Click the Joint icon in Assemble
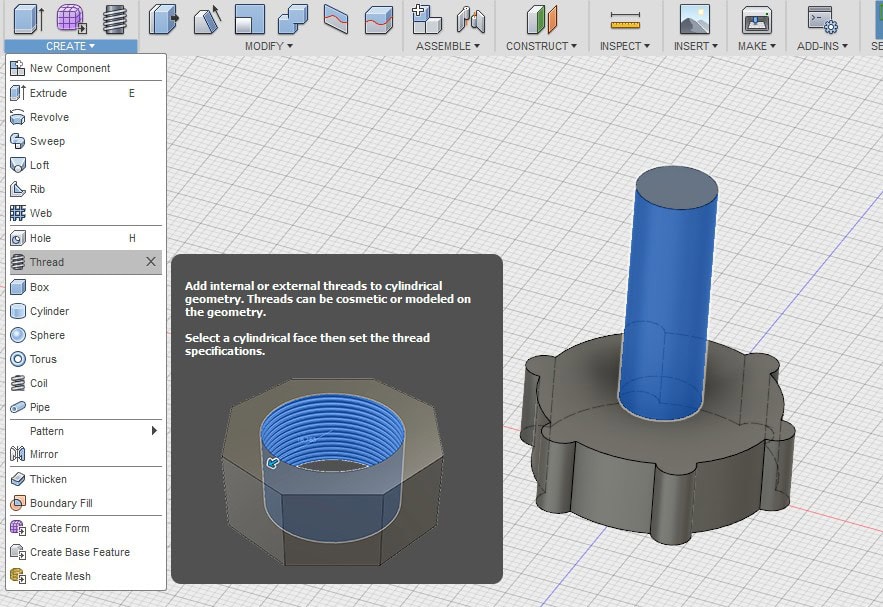883x607 pixels. (x=470, y=19)
